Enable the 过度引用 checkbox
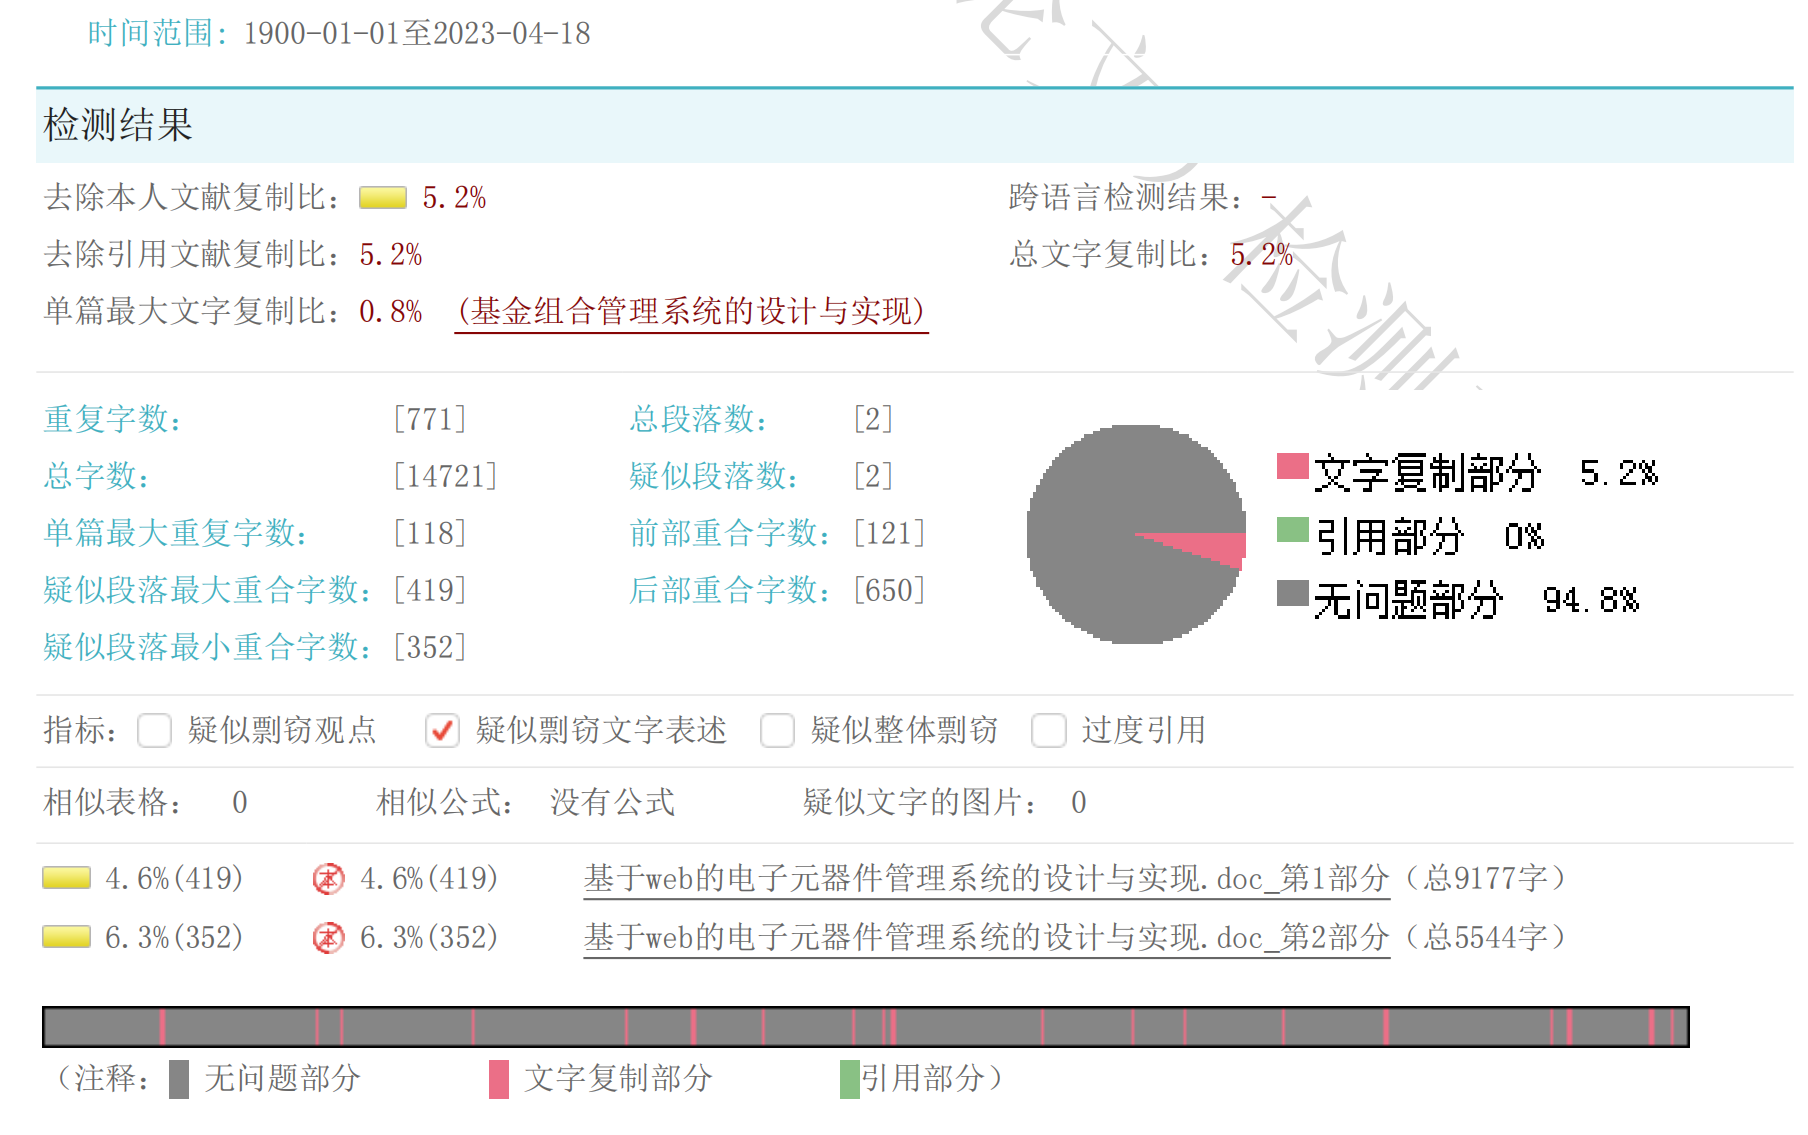Viewport: 1808px width, 1135px height. [x=1048, y=731]
